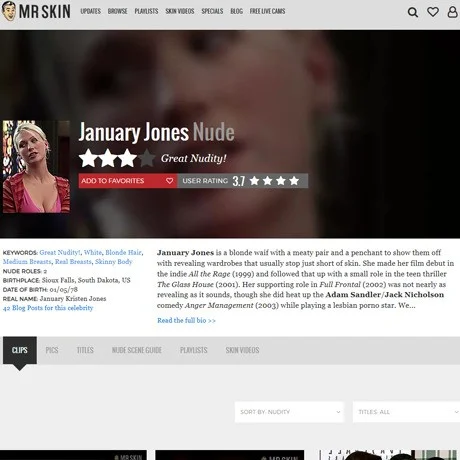This screenshot has width=460, height=460.
Task: Go to Playlists in top navigation
Action: pos(146,11)
